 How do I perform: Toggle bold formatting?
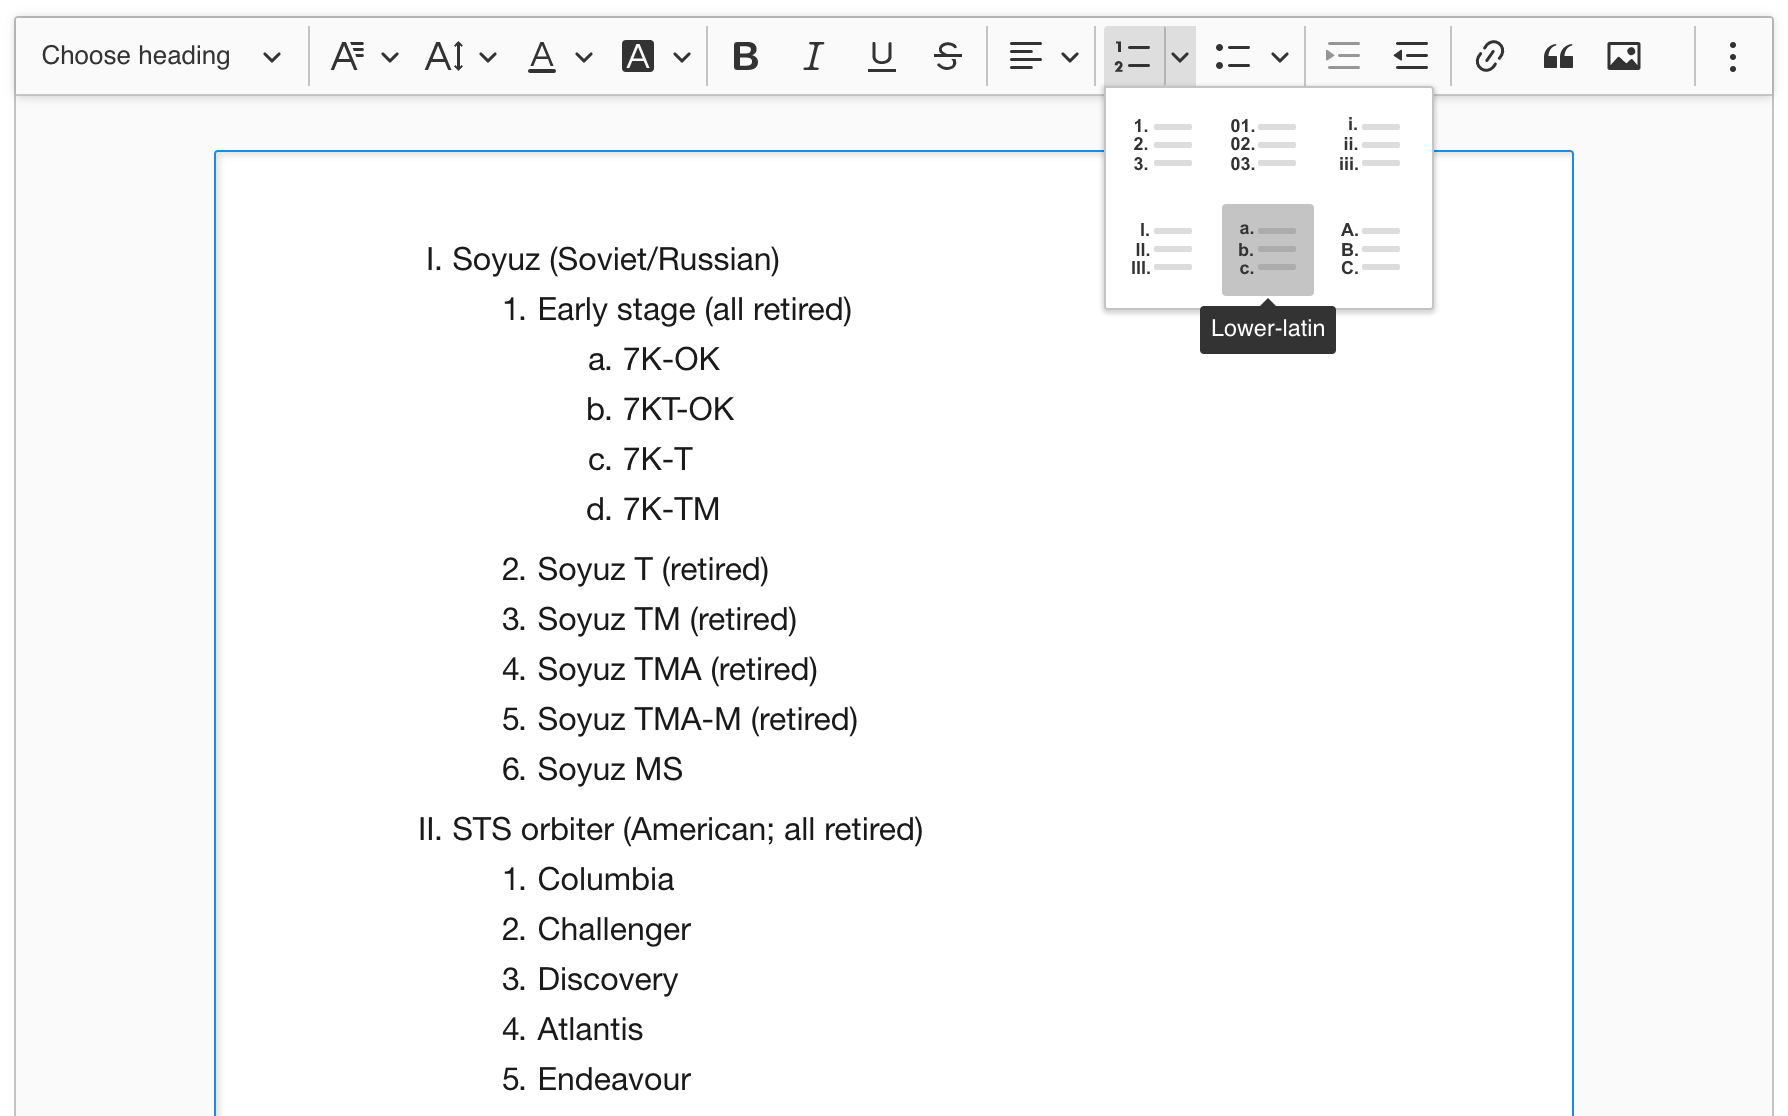click(x=745, y=56)
